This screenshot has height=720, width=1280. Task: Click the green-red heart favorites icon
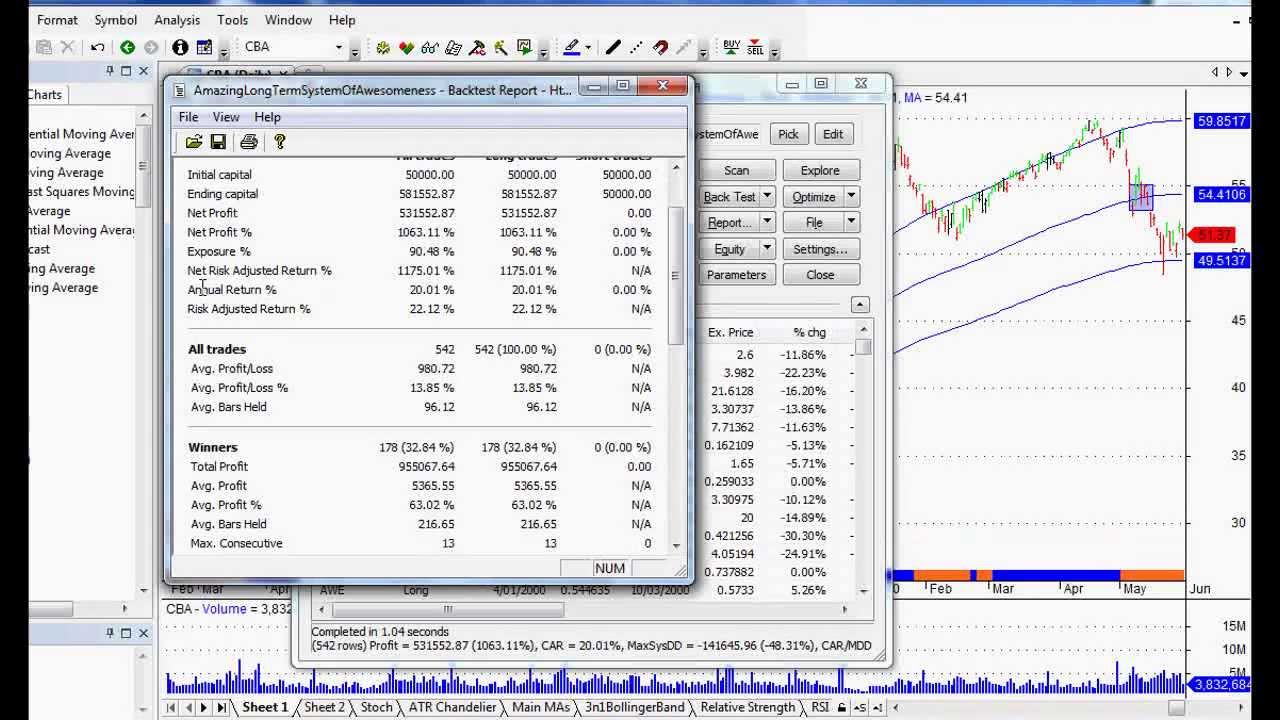406,47
